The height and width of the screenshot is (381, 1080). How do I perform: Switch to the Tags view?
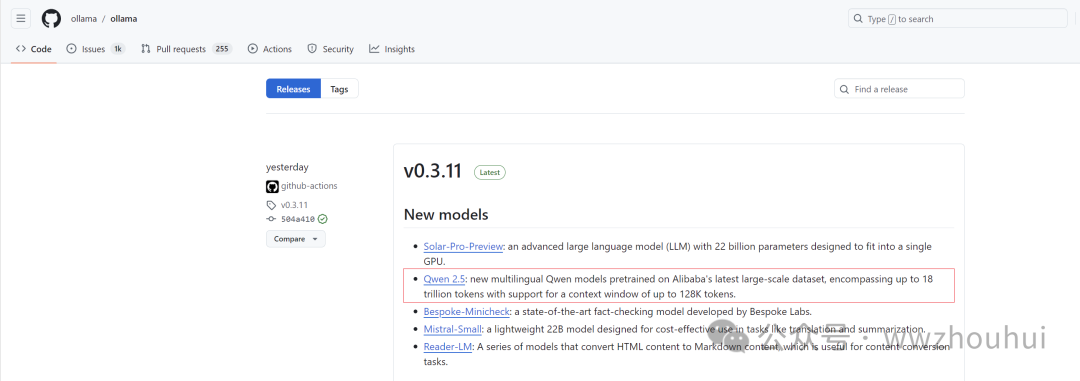point(339,89)
